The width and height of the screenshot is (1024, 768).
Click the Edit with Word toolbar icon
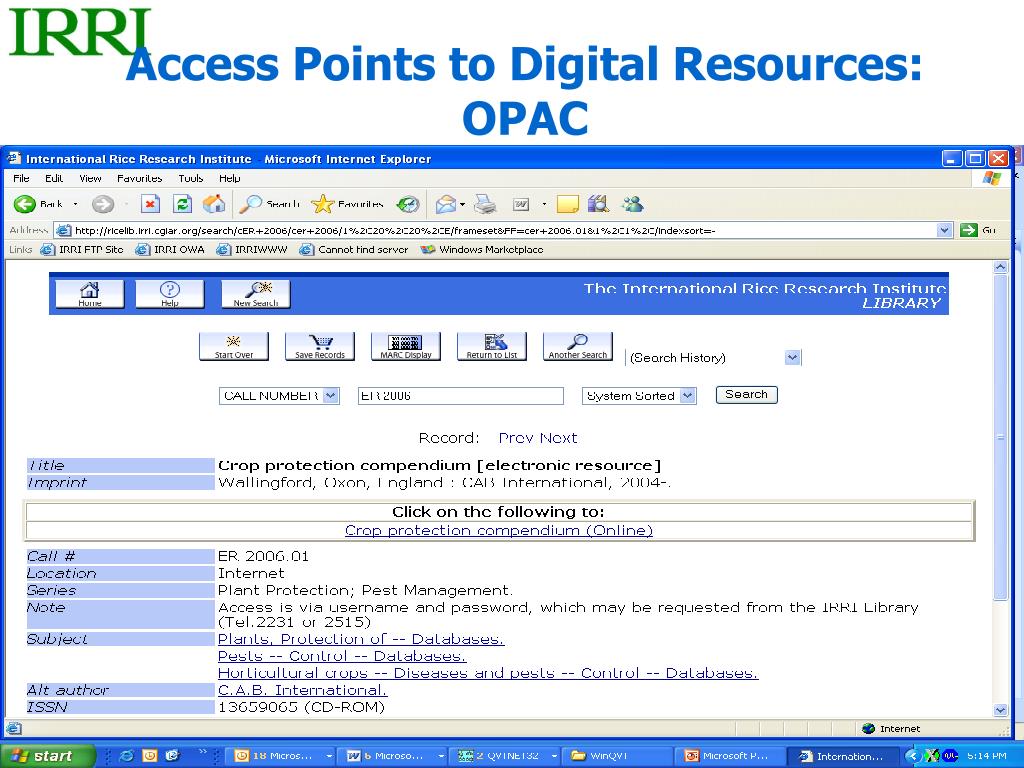[x=521, y=204]
